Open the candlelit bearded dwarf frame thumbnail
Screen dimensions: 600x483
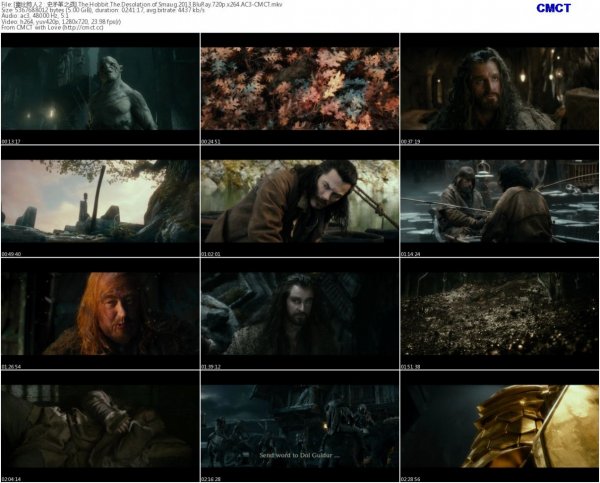(499, 89)
